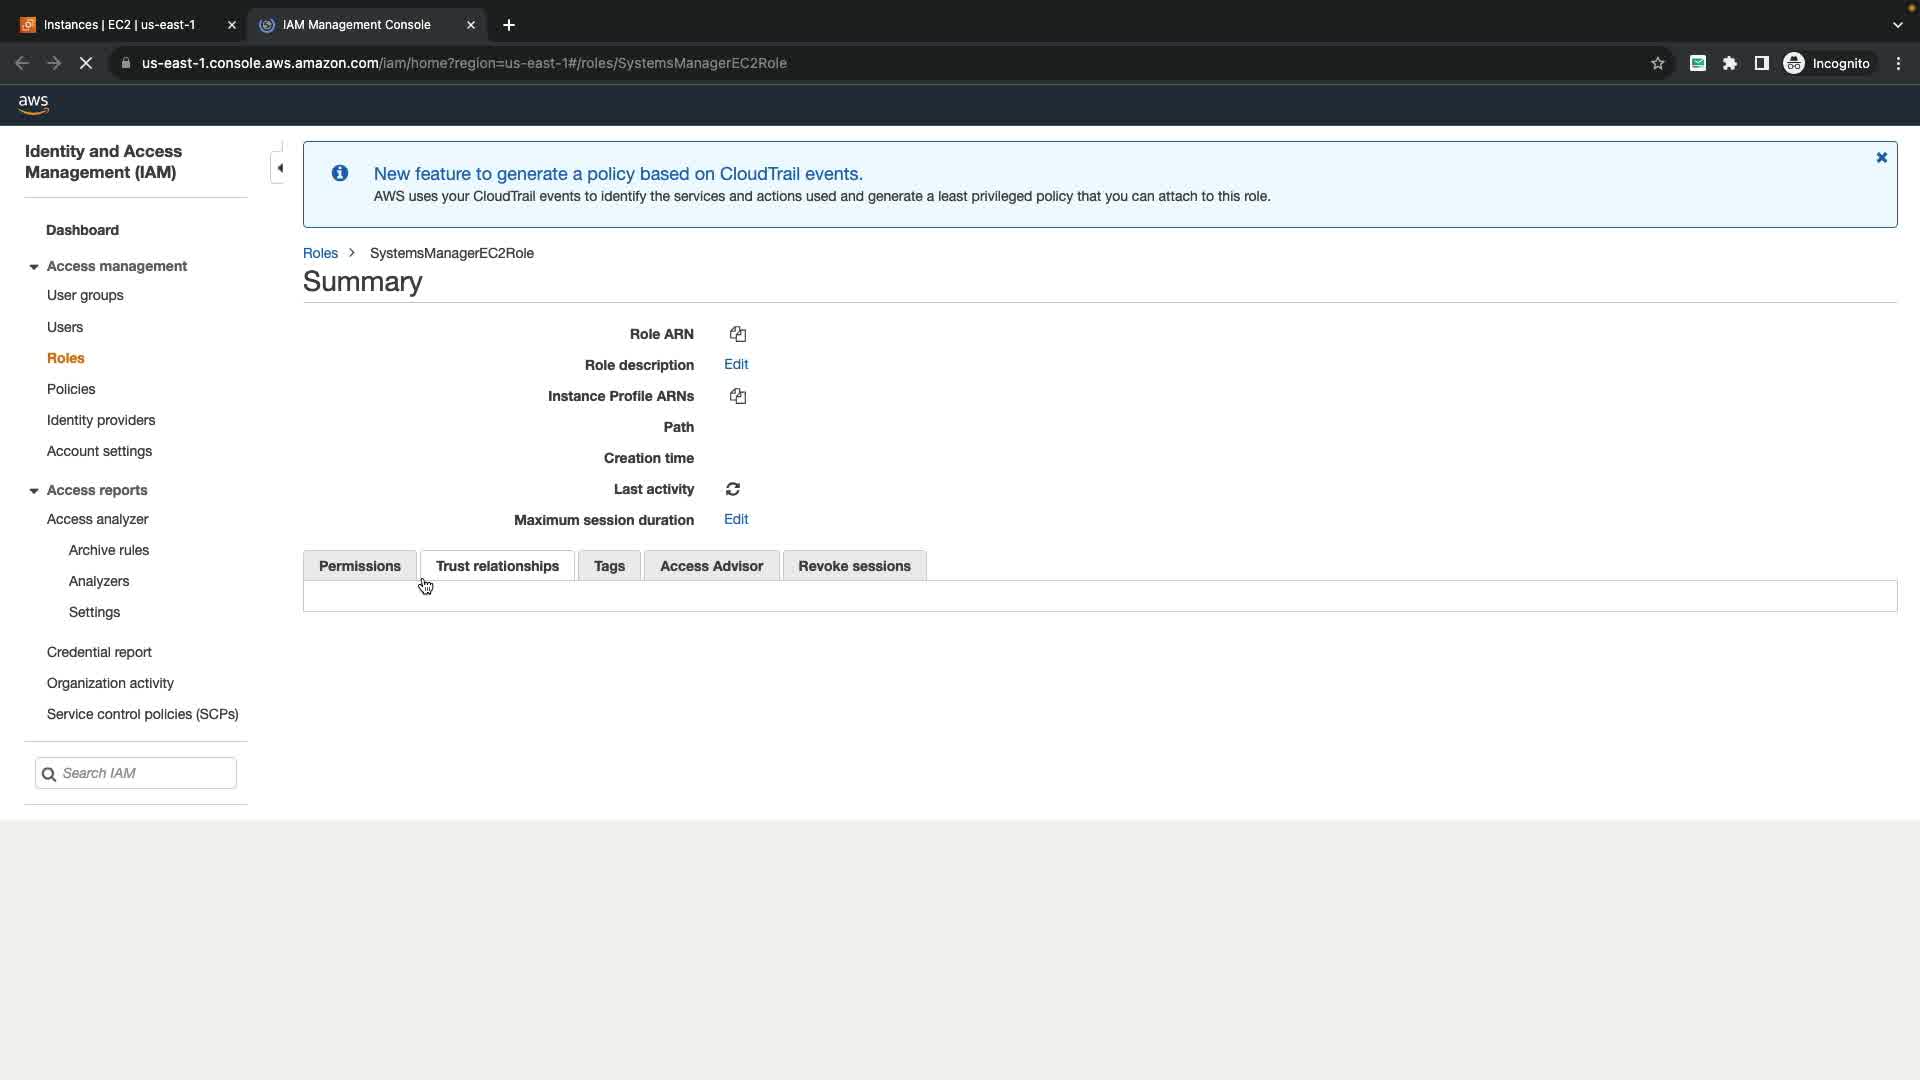
Task: Collapse the Access management section
Action: (x=34, y=267)
